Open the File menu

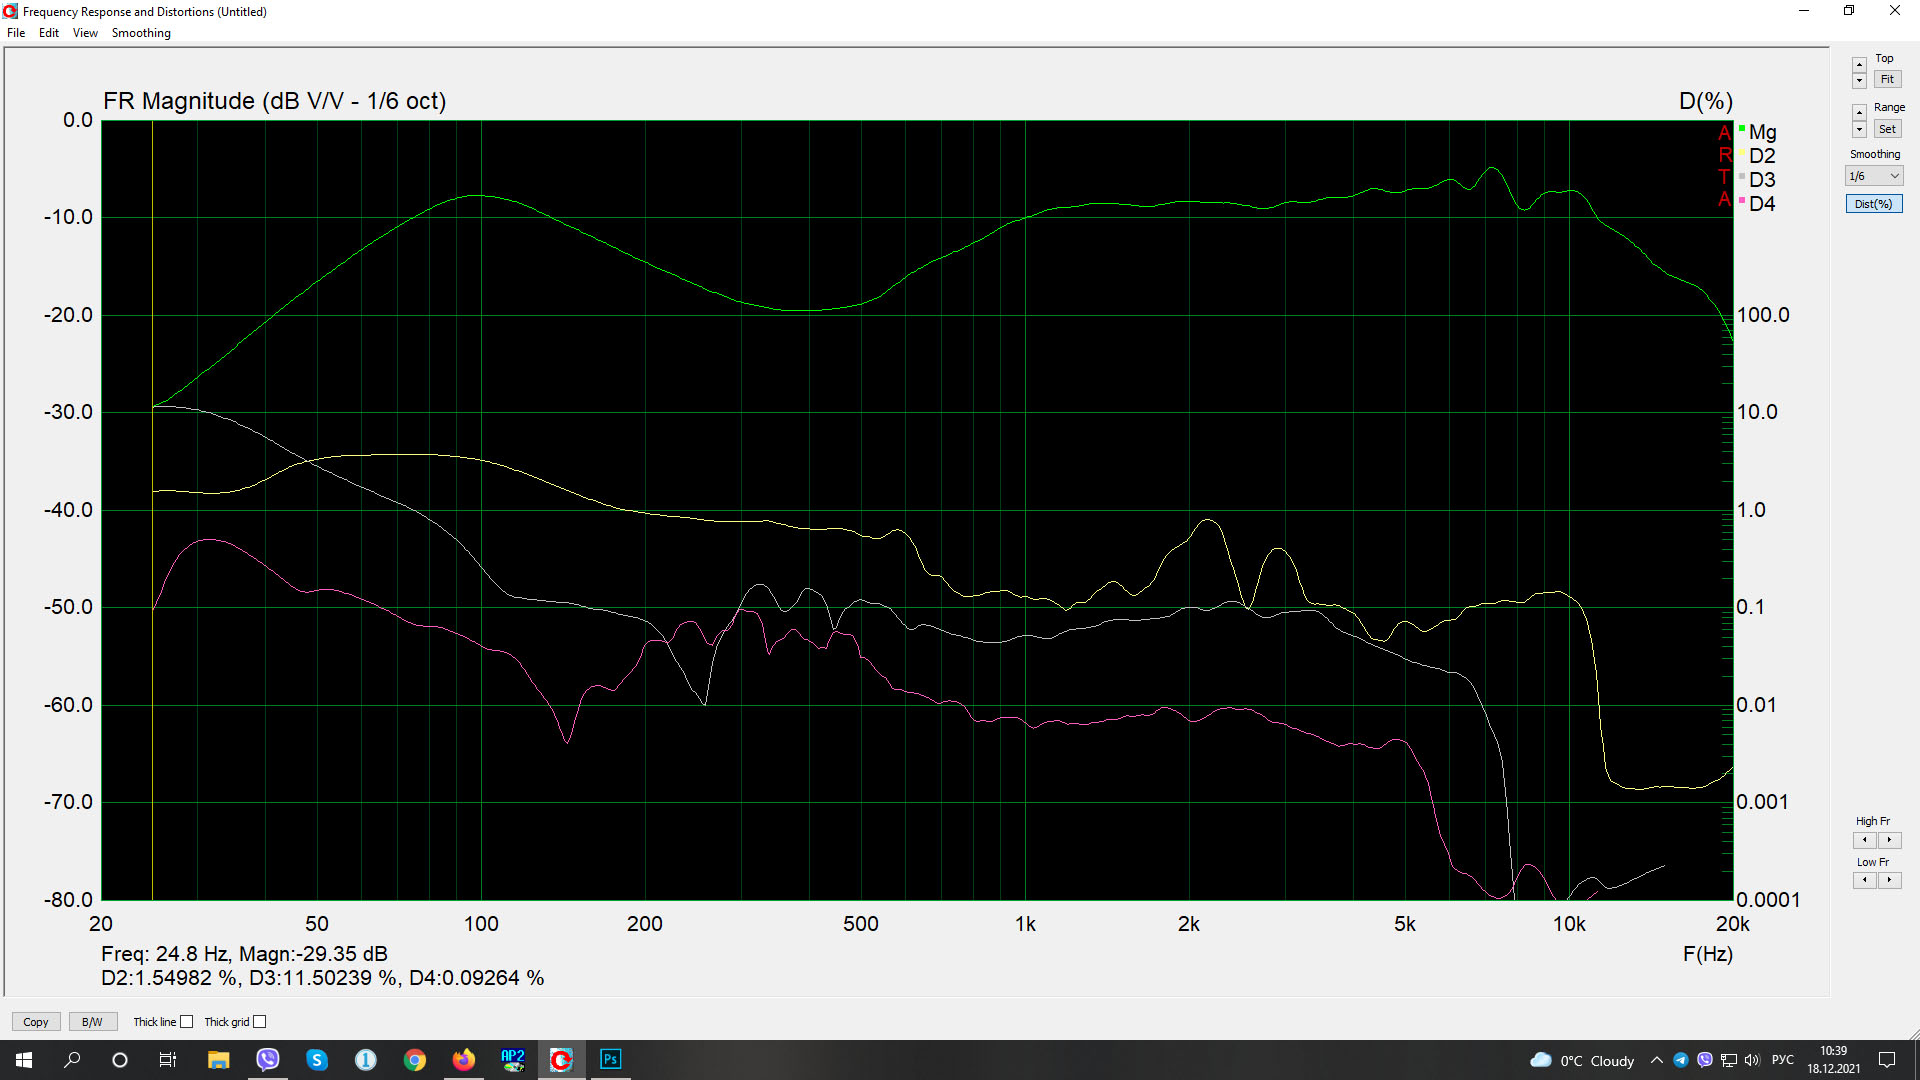(x=16, y=33)
